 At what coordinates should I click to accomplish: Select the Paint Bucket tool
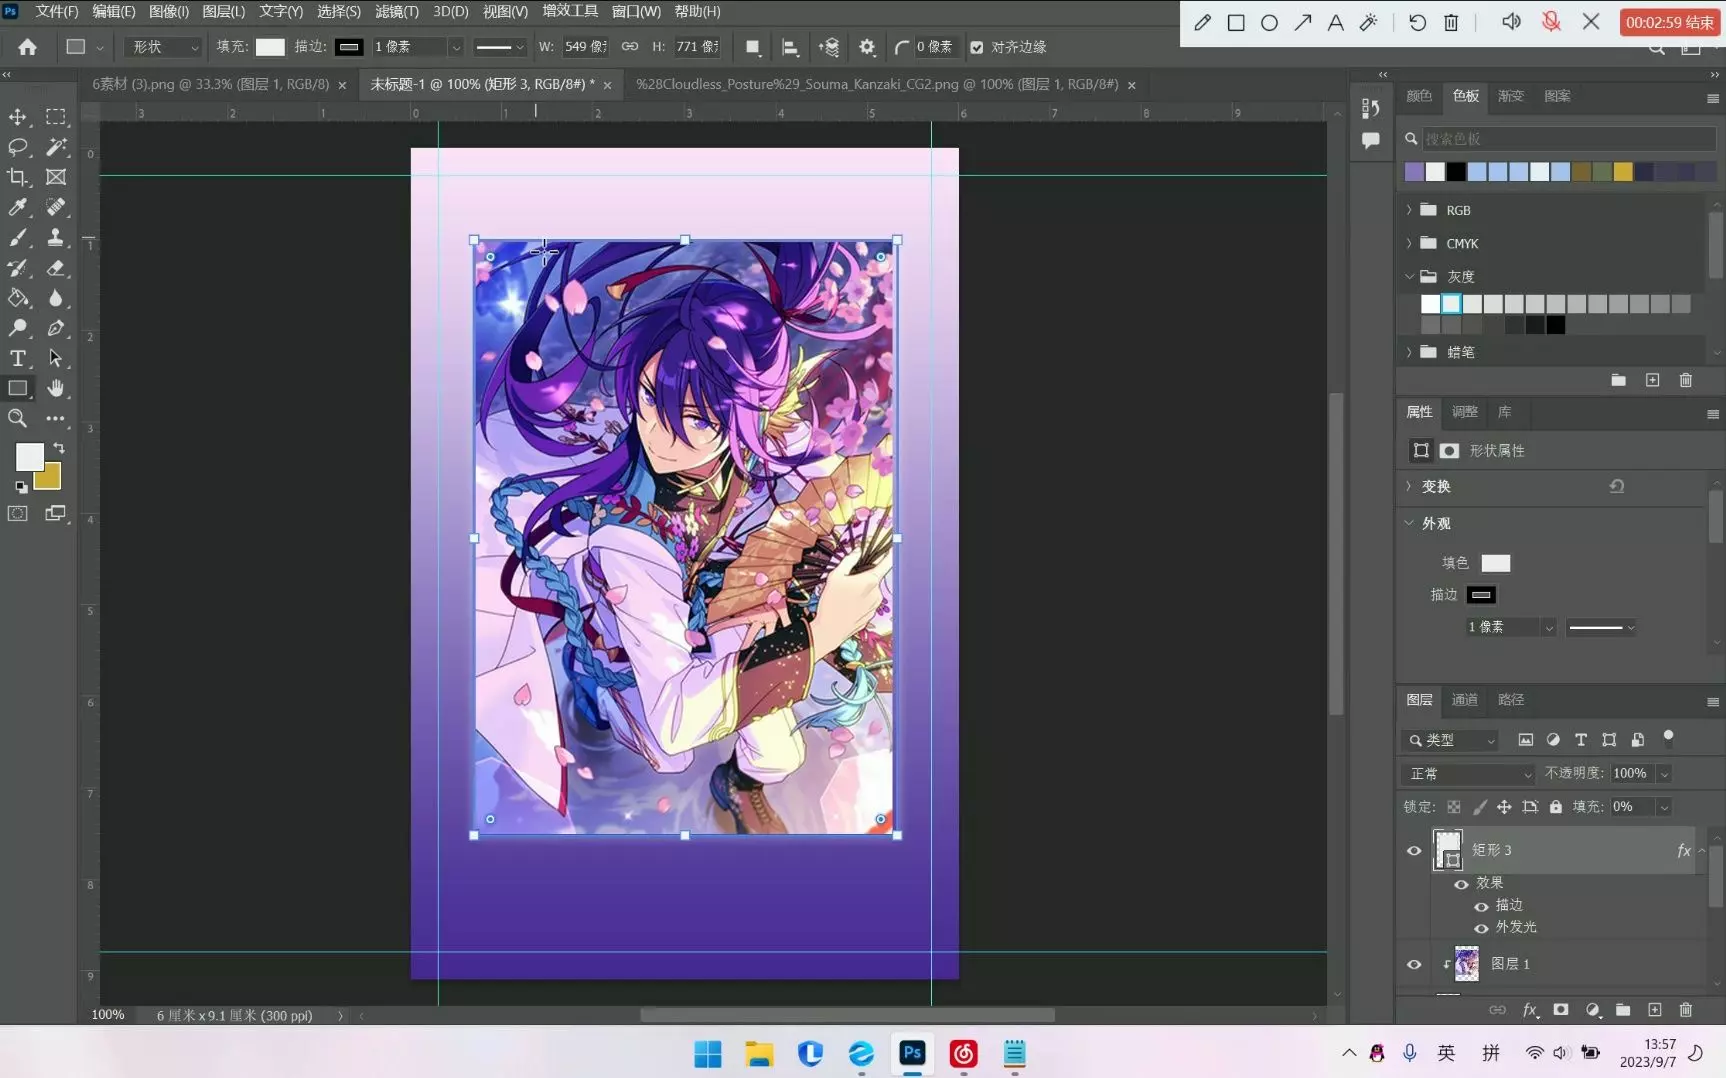point(18,297)
